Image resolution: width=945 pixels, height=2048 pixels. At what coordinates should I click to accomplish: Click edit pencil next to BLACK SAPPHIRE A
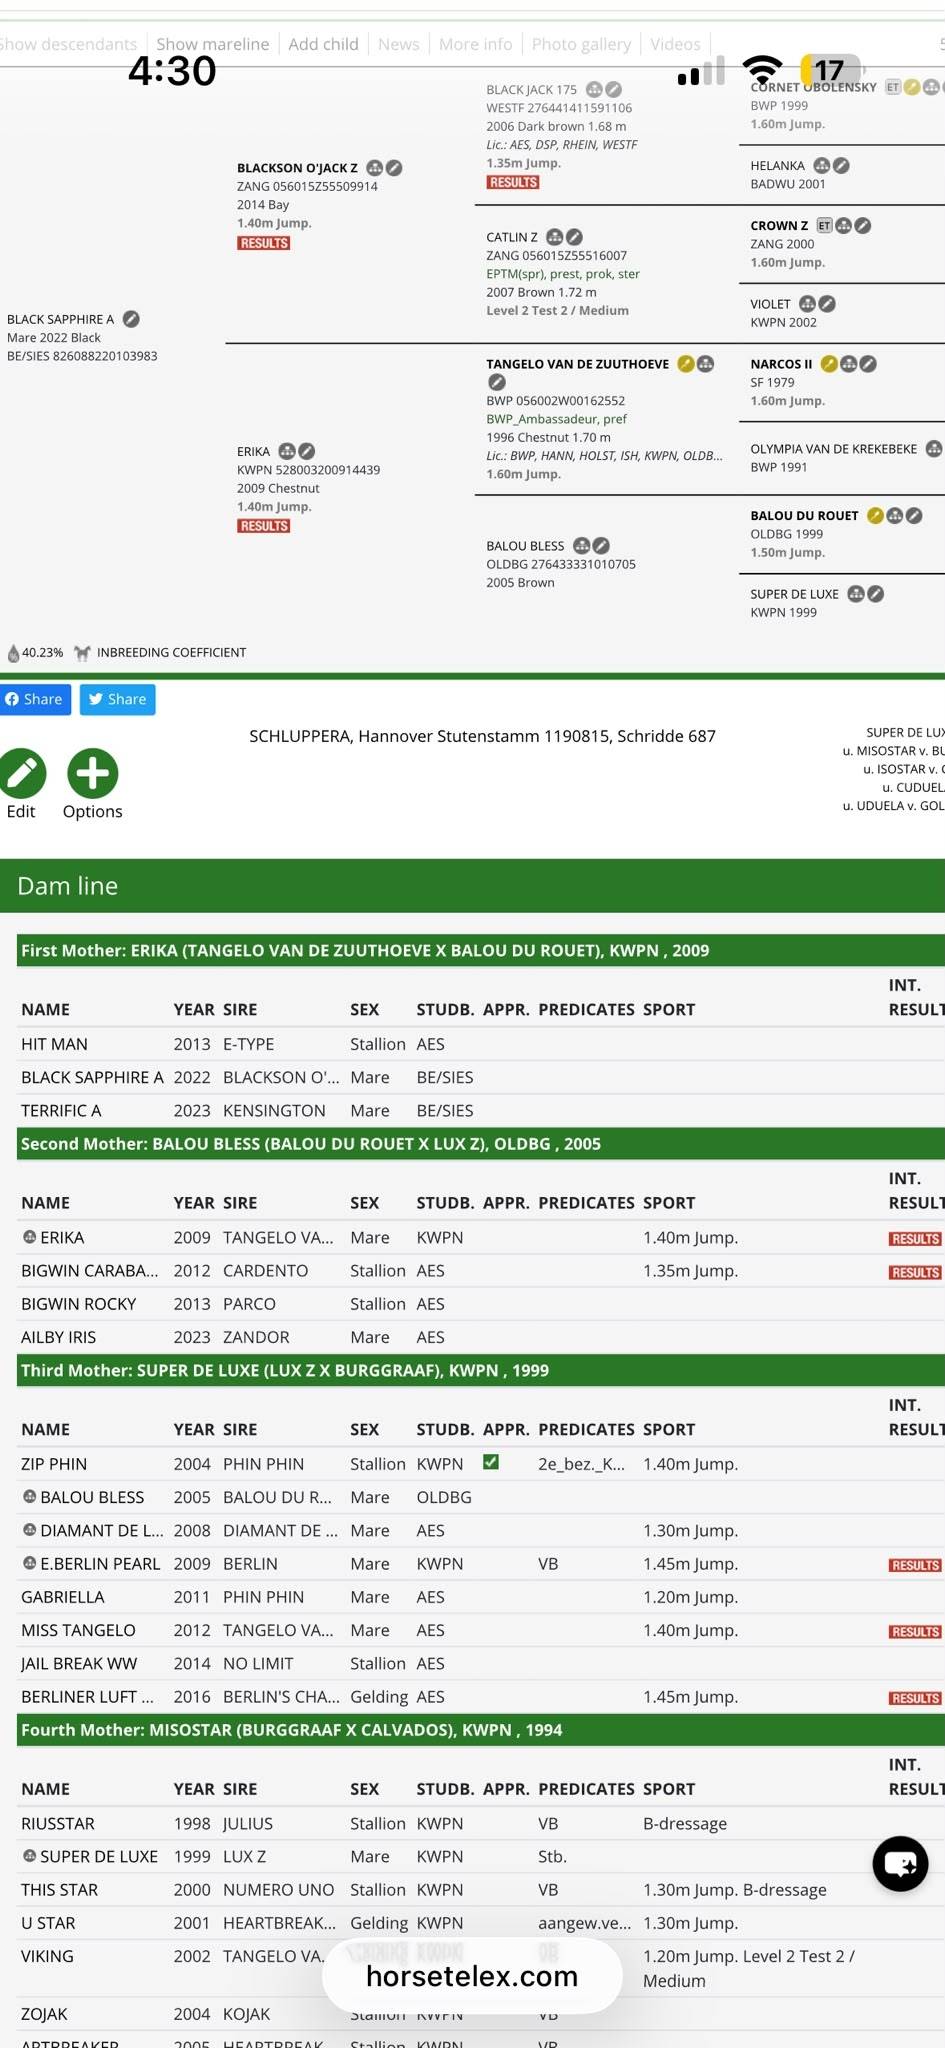click(x=131, y=319)
